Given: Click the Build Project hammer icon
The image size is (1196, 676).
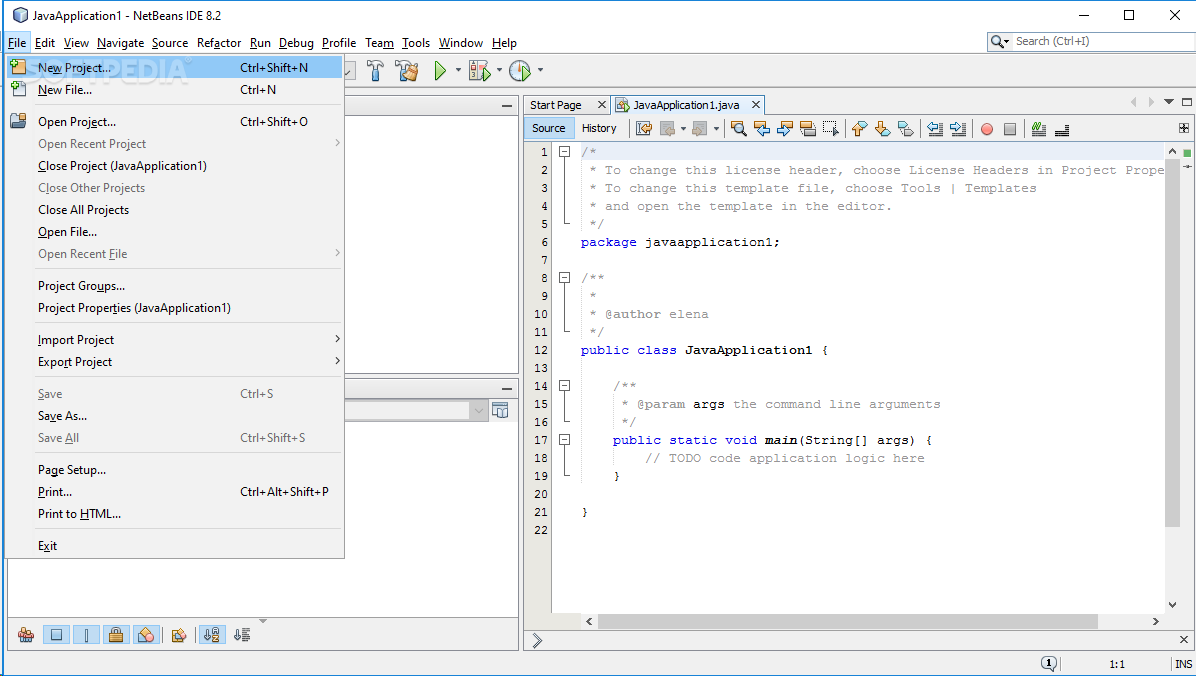Looking at the screenshot, I should [x=375, y=70].
